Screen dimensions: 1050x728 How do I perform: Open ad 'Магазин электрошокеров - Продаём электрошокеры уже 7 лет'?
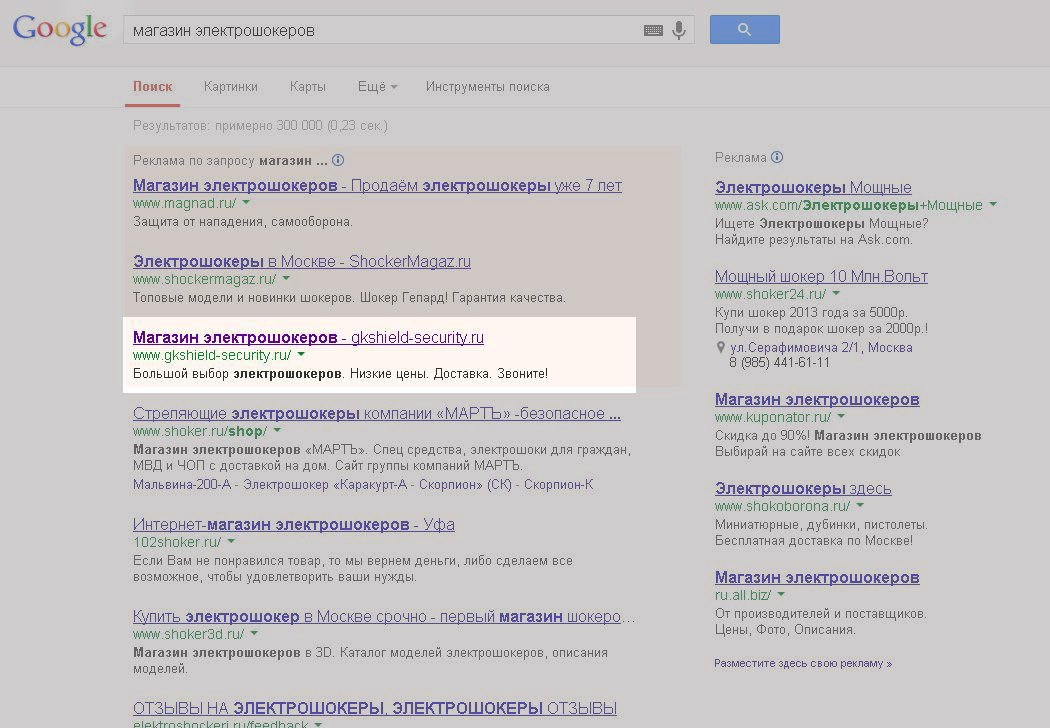pos(377,186)
